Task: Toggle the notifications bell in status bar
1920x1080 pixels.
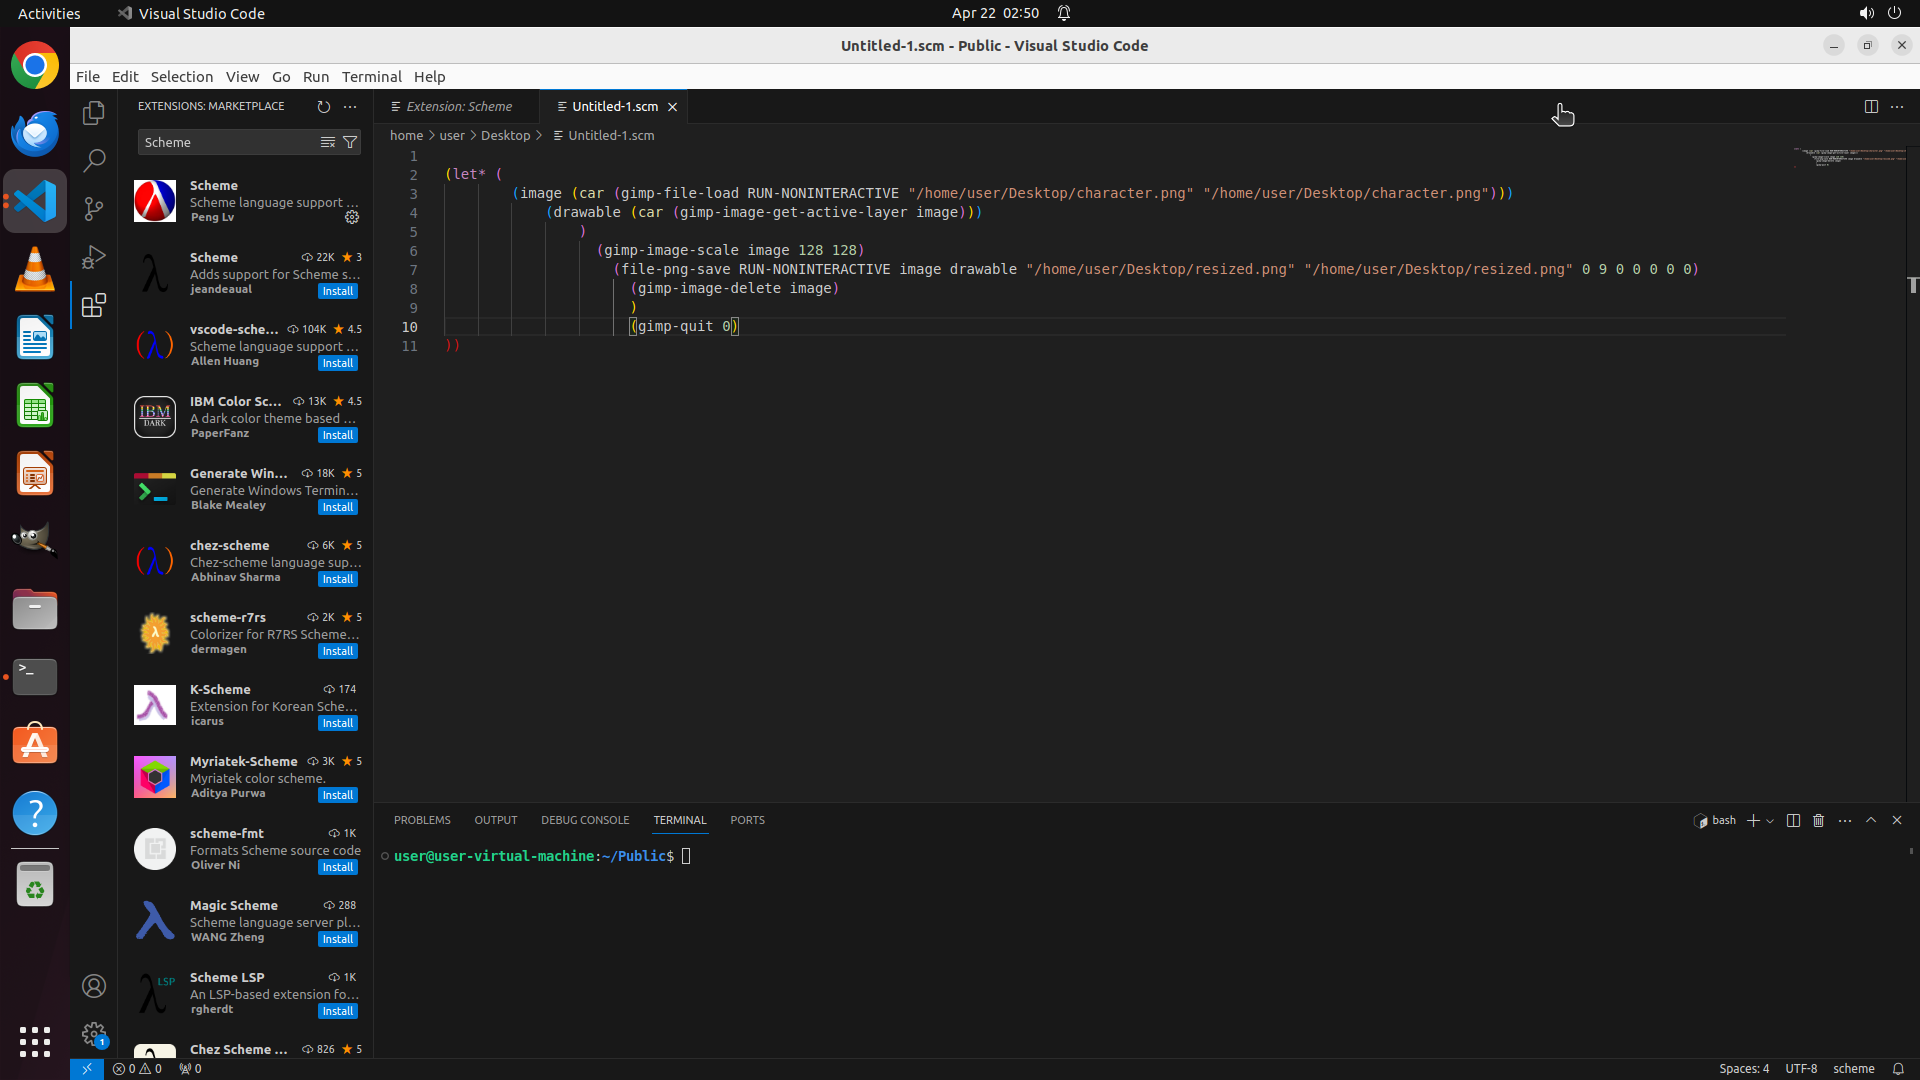Action: point(1898,1068)
